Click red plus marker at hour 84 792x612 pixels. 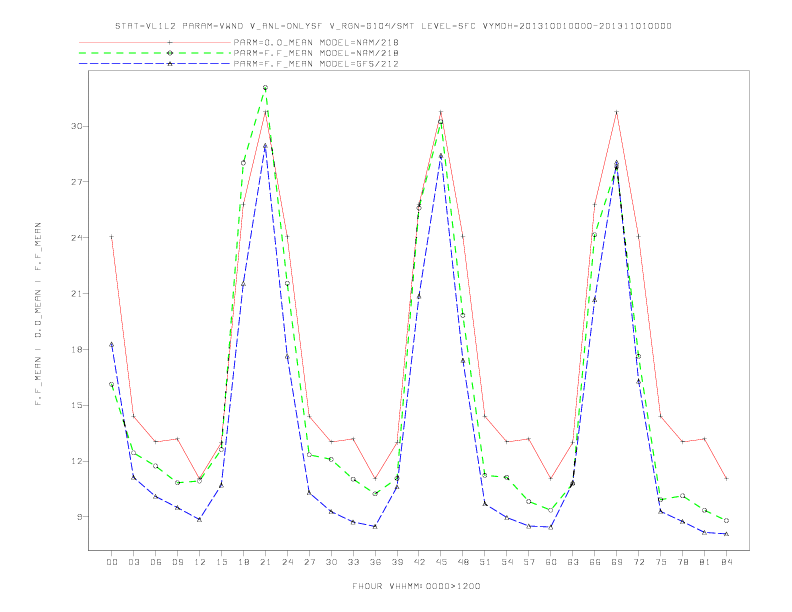726,478
